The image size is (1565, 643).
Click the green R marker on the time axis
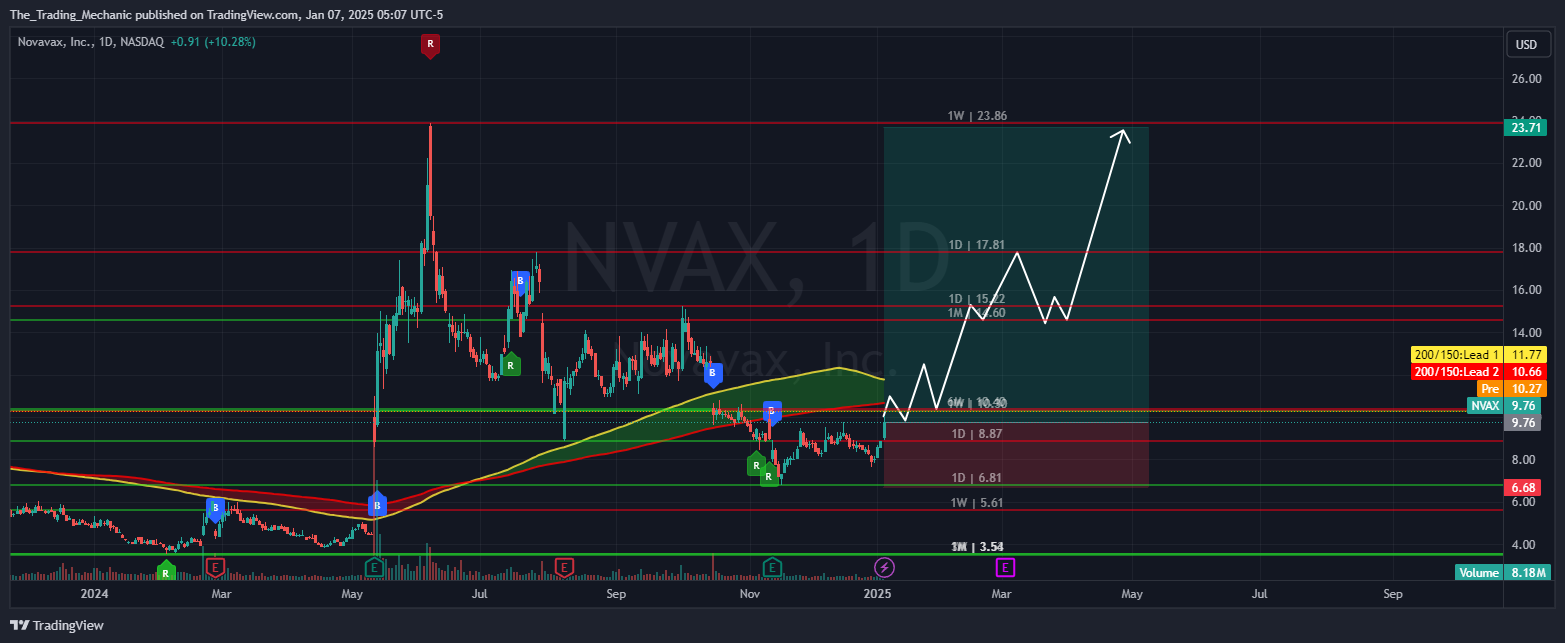pos(166,570)
